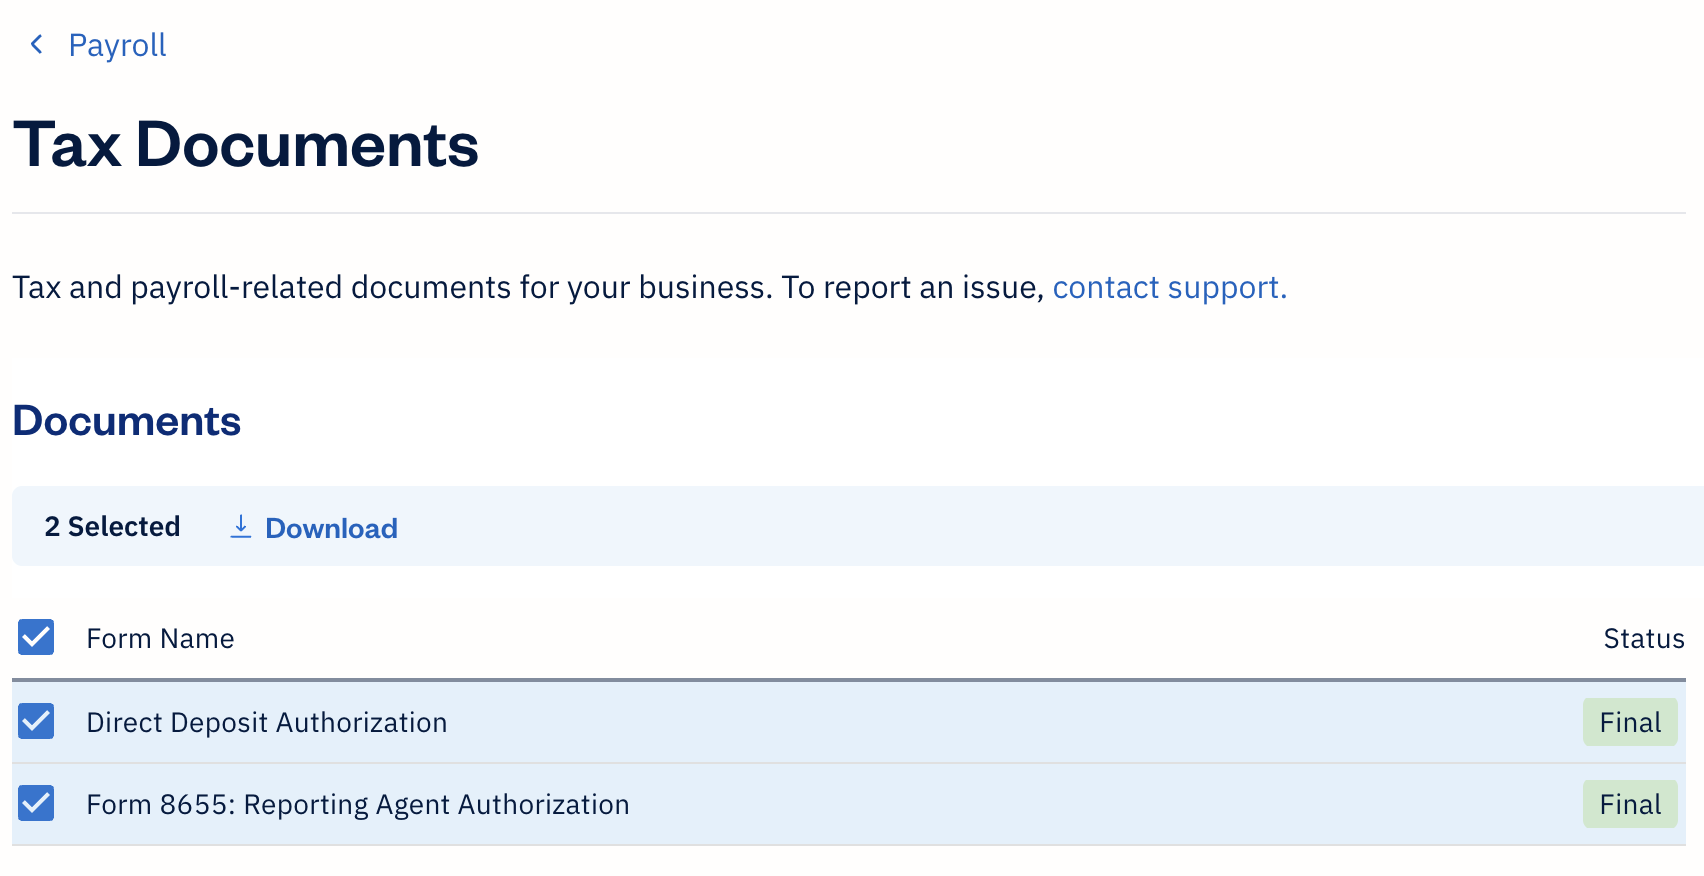Viewport: 1704px width, 876px height.
Task: Click the selection toolbar above the table
Action: 850,527
